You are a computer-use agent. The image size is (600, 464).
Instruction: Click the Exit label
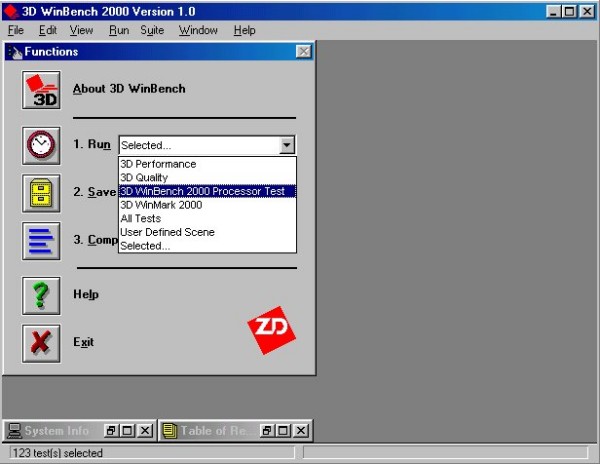(x=83, y=342)
